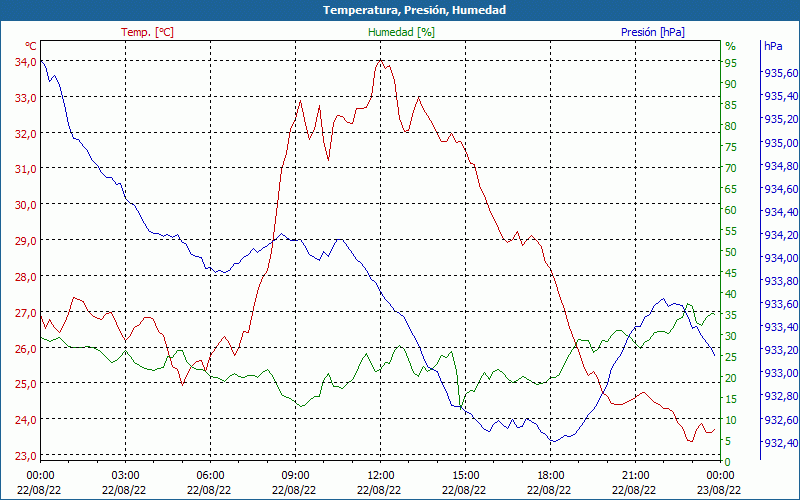The height and width of the screenshot is (500, 800).
Task: Click pressure axis value "932,80"
Action: (781, 396)
